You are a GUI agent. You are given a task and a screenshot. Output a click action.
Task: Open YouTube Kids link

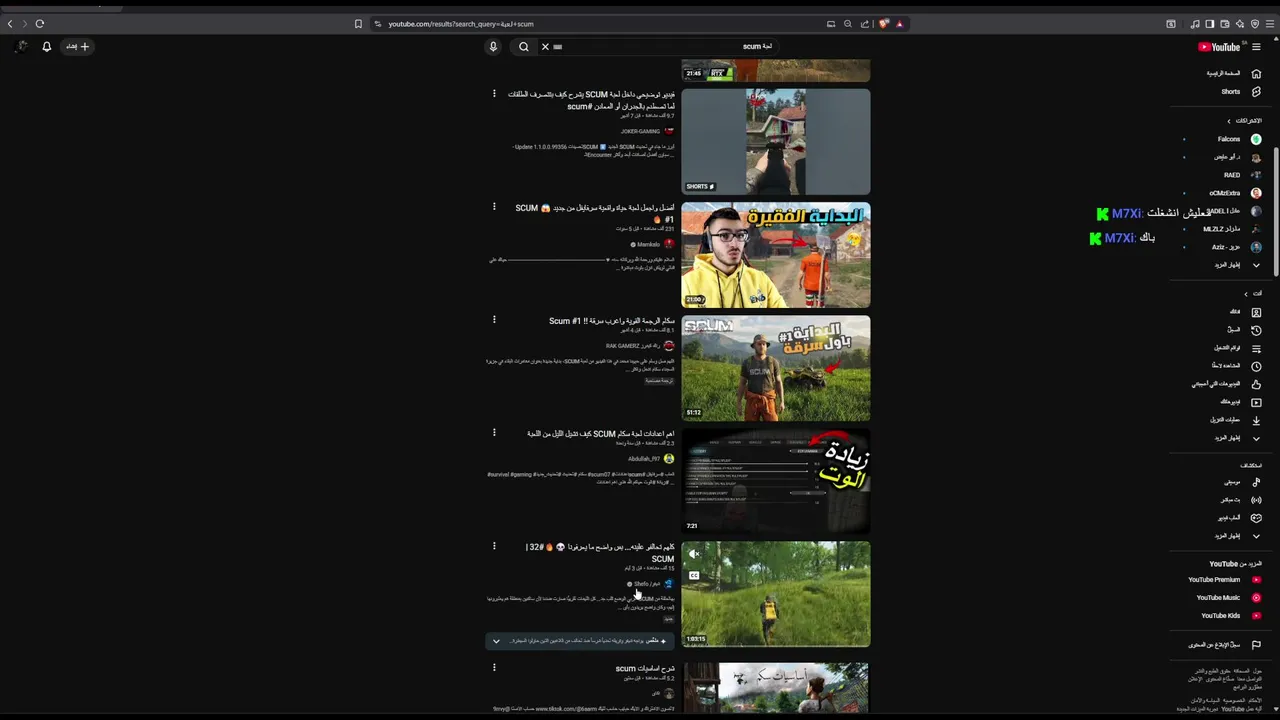click(1230, 616)
